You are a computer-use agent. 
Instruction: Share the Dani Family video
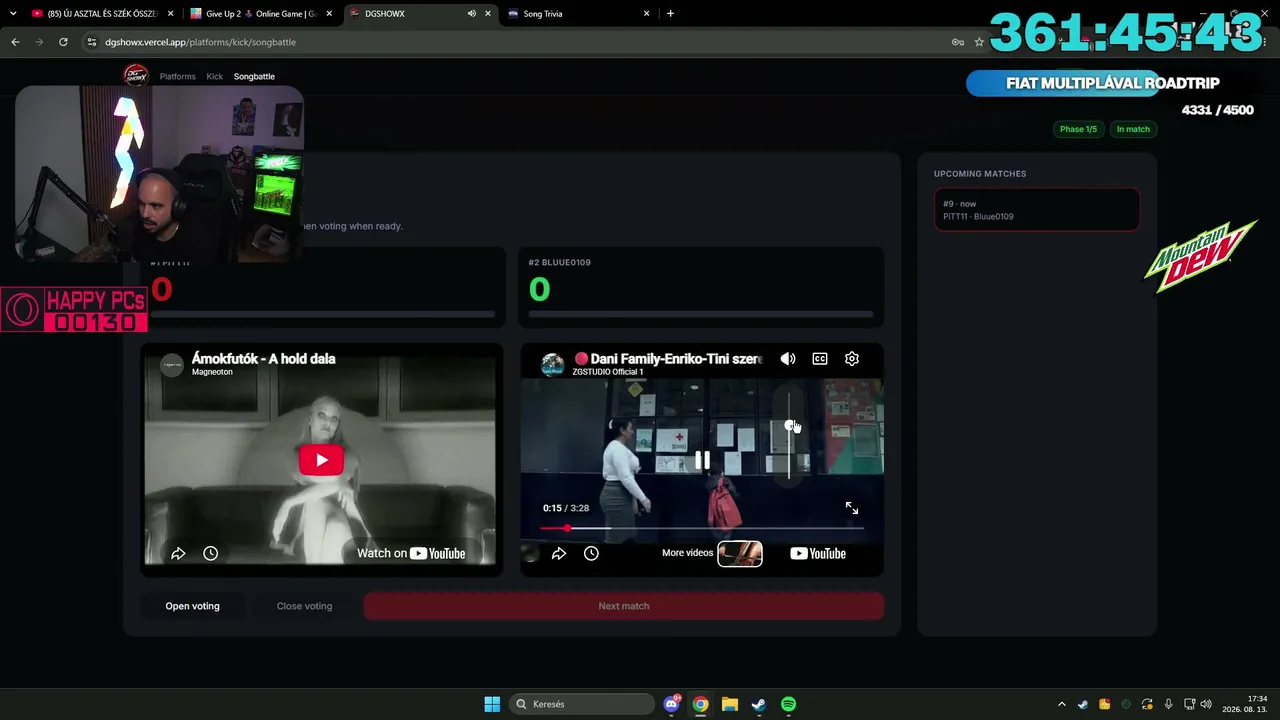(559, 553)
